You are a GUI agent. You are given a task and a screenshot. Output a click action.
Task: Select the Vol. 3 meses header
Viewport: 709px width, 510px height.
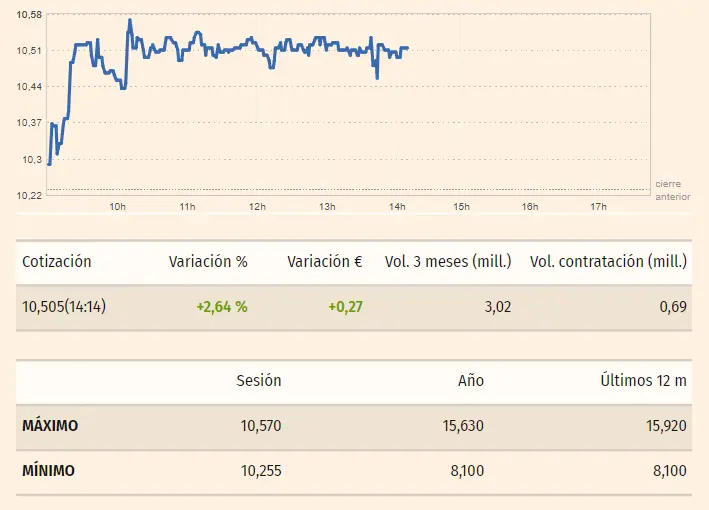tap(448, 262)
